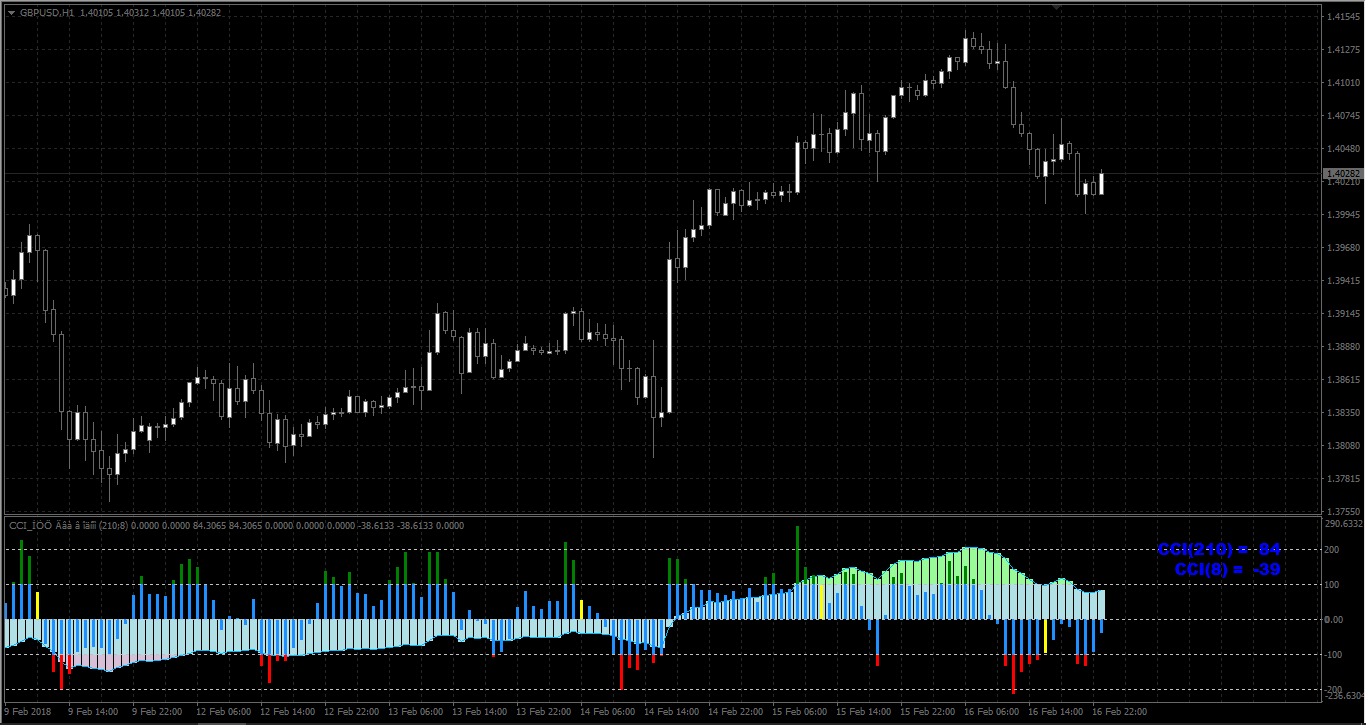The image size is (1366, 725).
Task: Click the 16 Feb 22:00 time label
Action: click(x=1118, y=712)
